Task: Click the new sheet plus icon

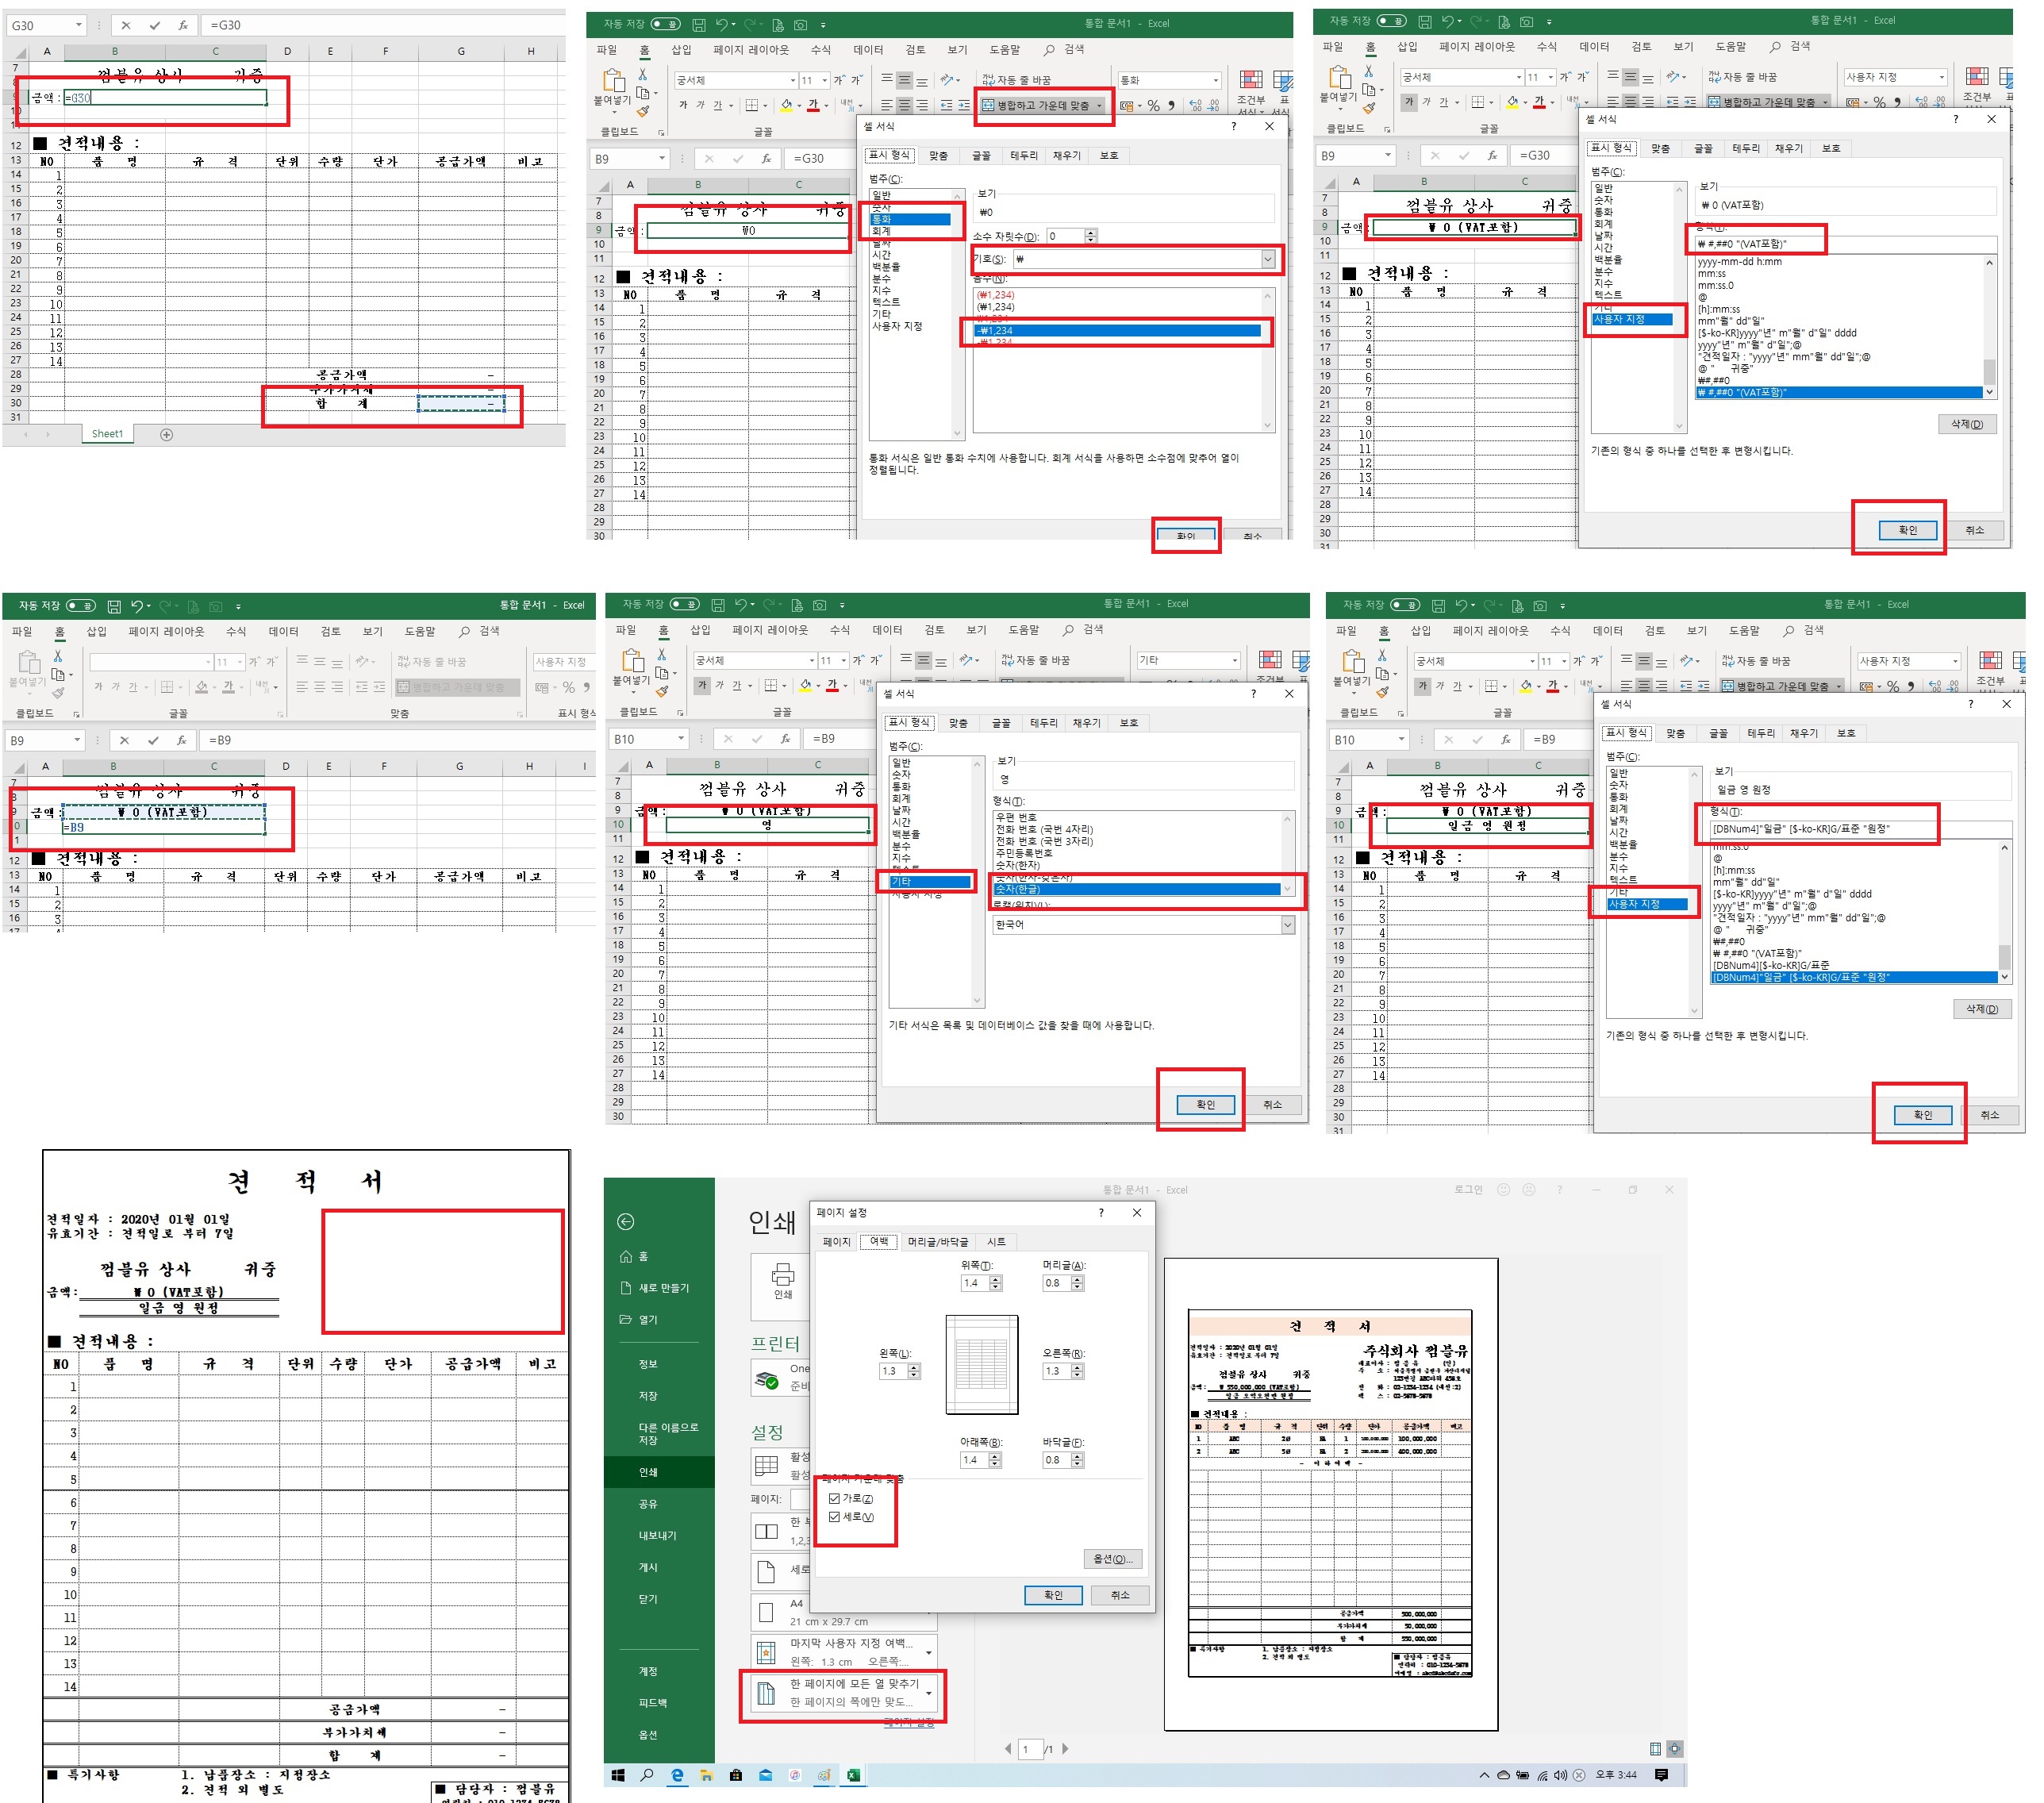Action: click(167, 434)
